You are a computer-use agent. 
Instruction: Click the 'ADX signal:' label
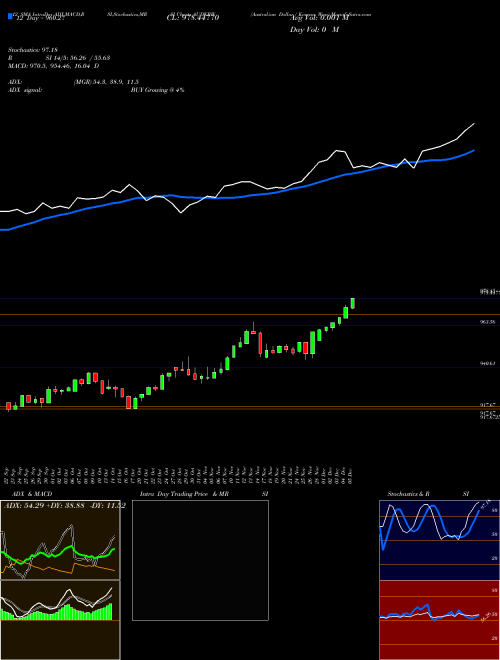(x=25, y=90)
